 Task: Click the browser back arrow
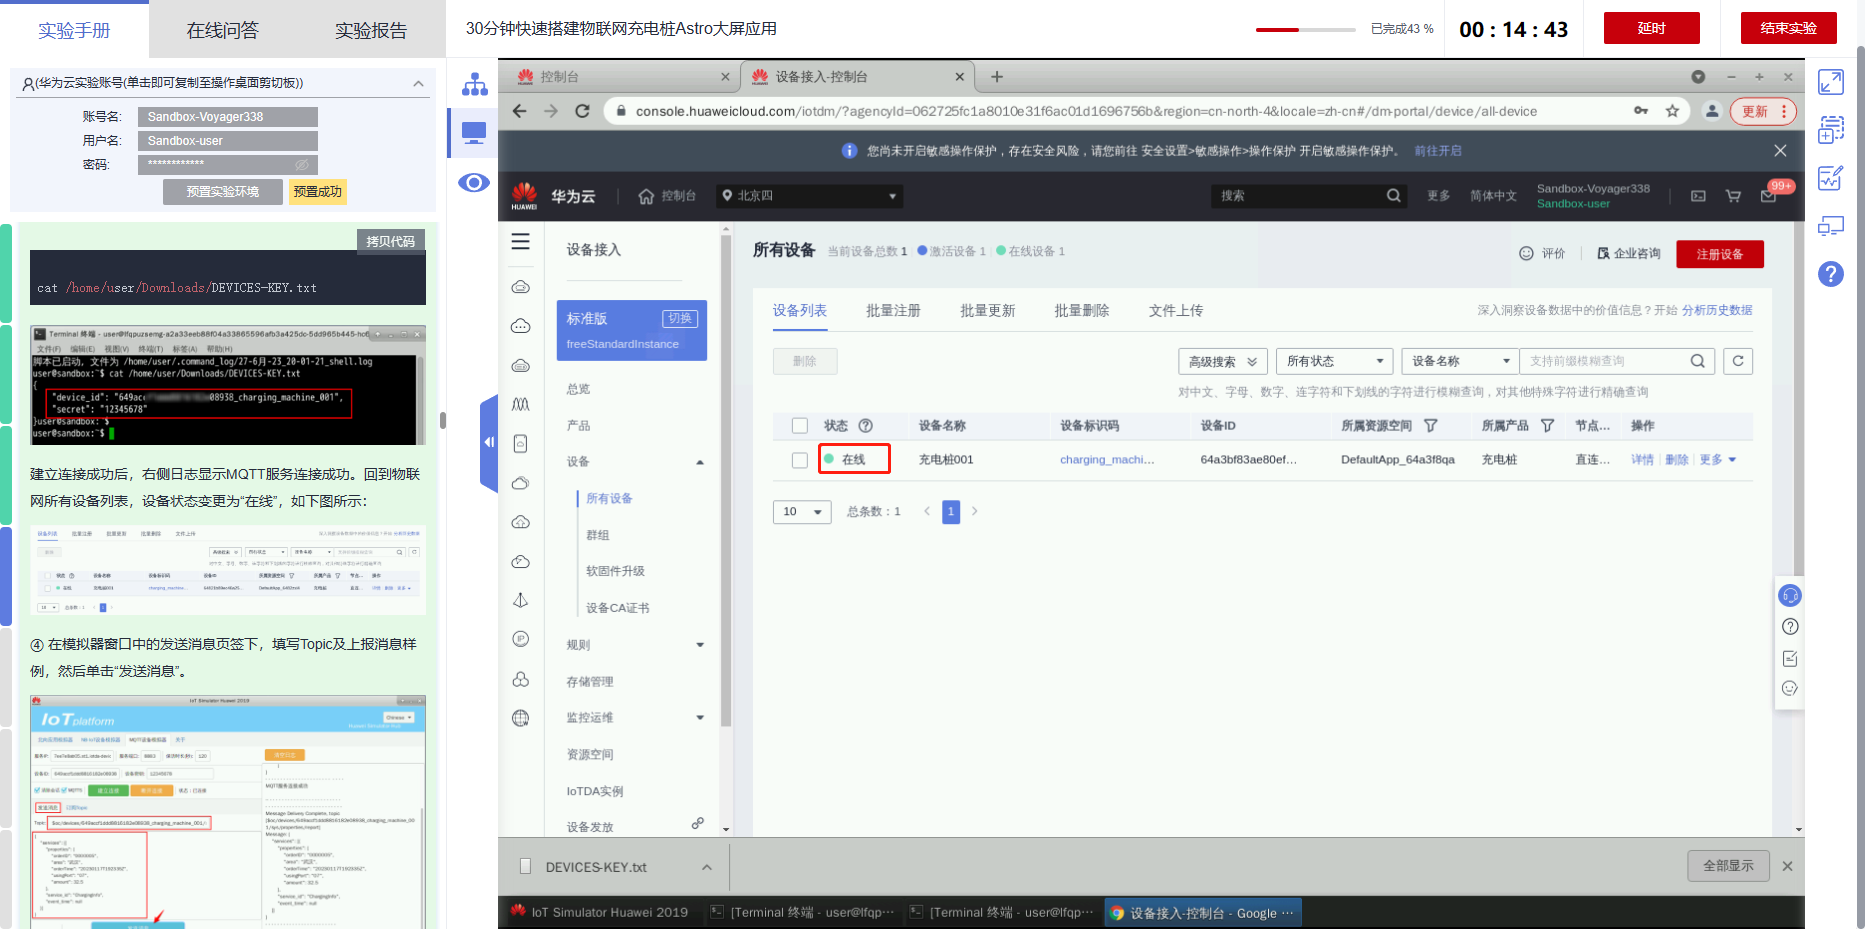click(519, 111)
